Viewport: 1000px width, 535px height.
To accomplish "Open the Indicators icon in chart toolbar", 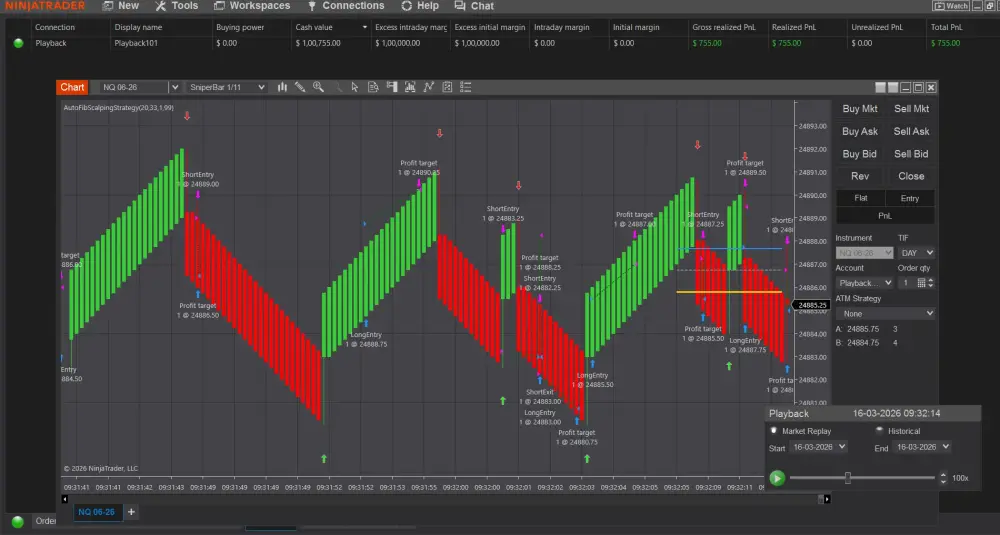I will (410, 88).
